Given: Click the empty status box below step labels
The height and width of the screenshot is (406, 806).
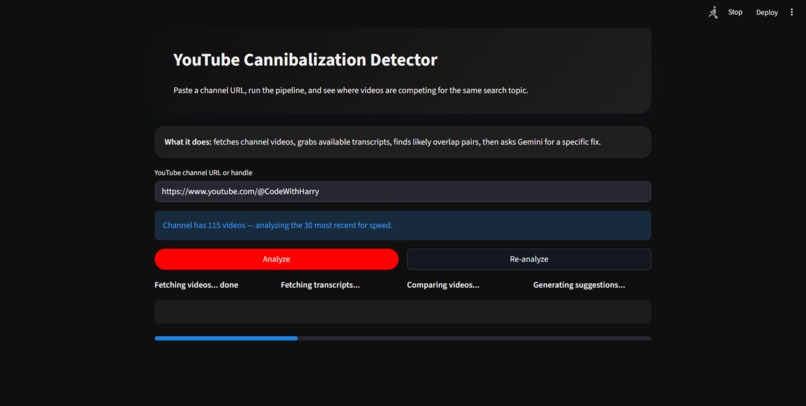Looking at the screenshot, I should point(402,312).
